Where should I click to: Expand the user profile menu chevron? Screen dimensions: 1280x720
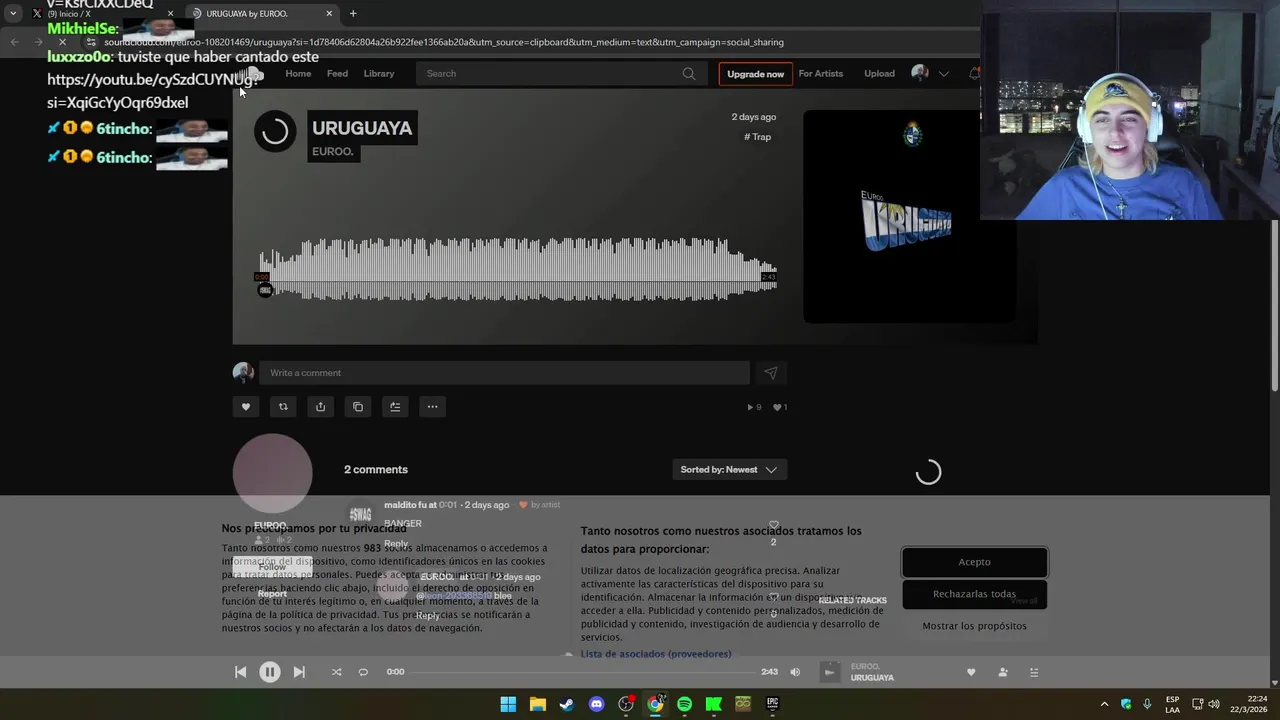(943, 74)
